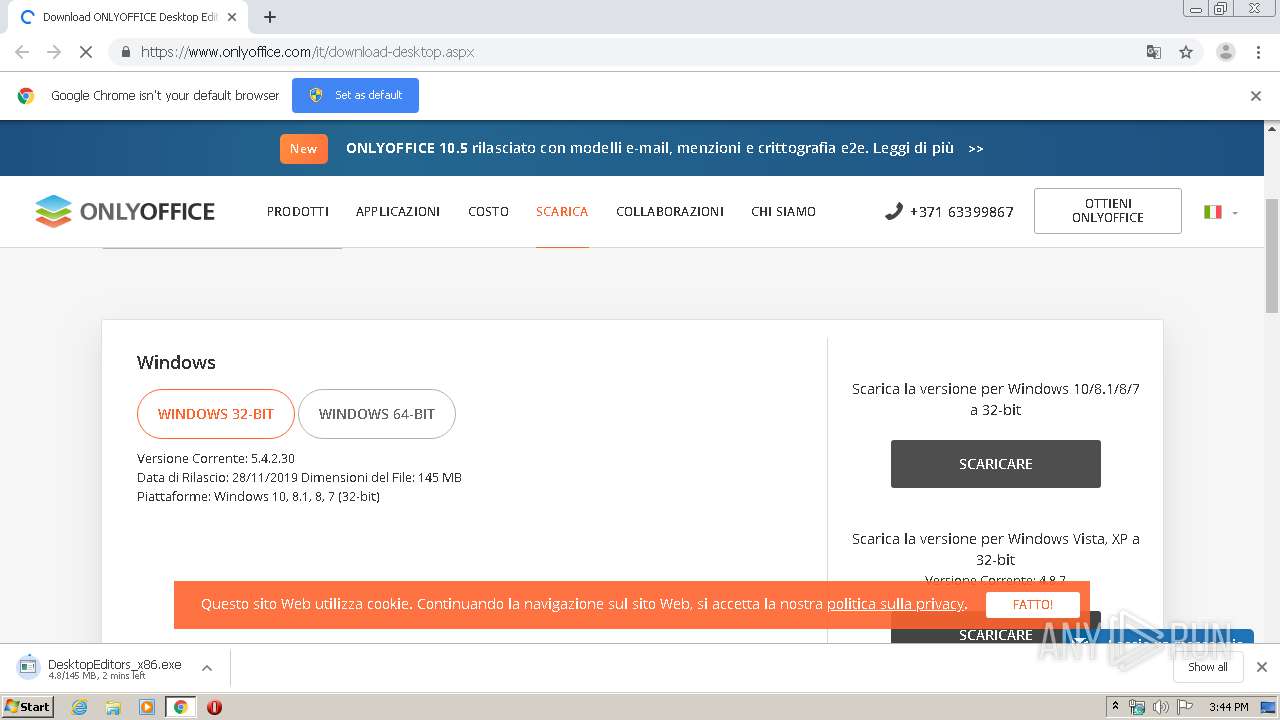The width and height of the screenshot is (1280, 720).
Task: Accept cookies with the FATTO! button
Action: (1033, 605)
